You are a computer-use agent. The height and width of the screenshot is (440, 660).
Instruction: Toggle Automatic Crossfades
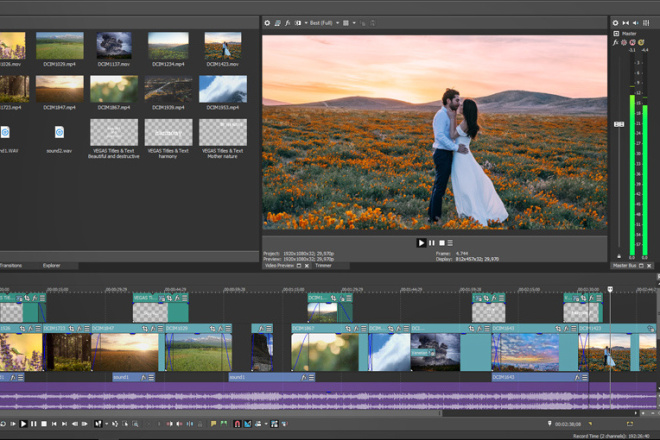248,424
